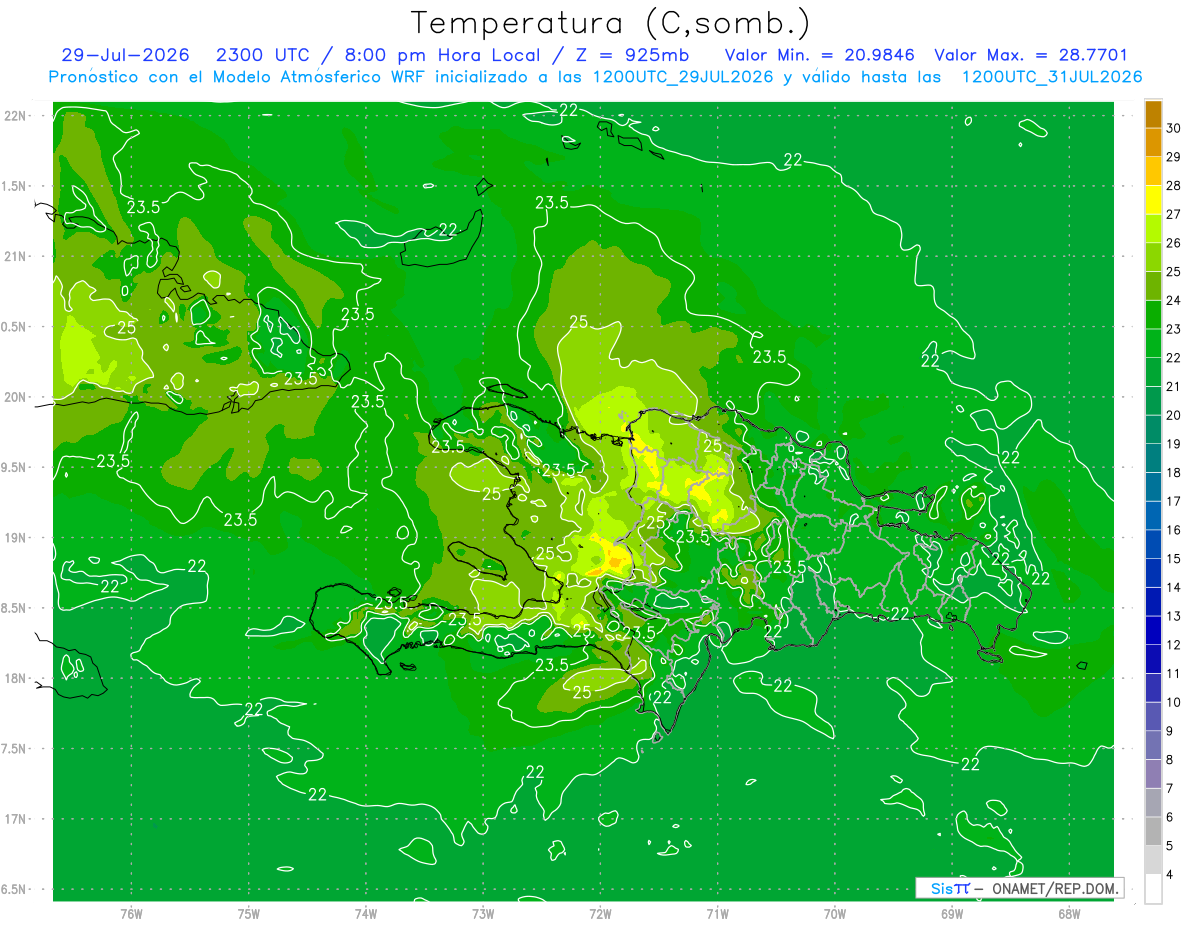The height and width of the screenshot is (927, 1200).
Task: Pick the dark blue colorbar swatch between 12 and 13
Action: pyautogui.click(x=1153, y=630)
